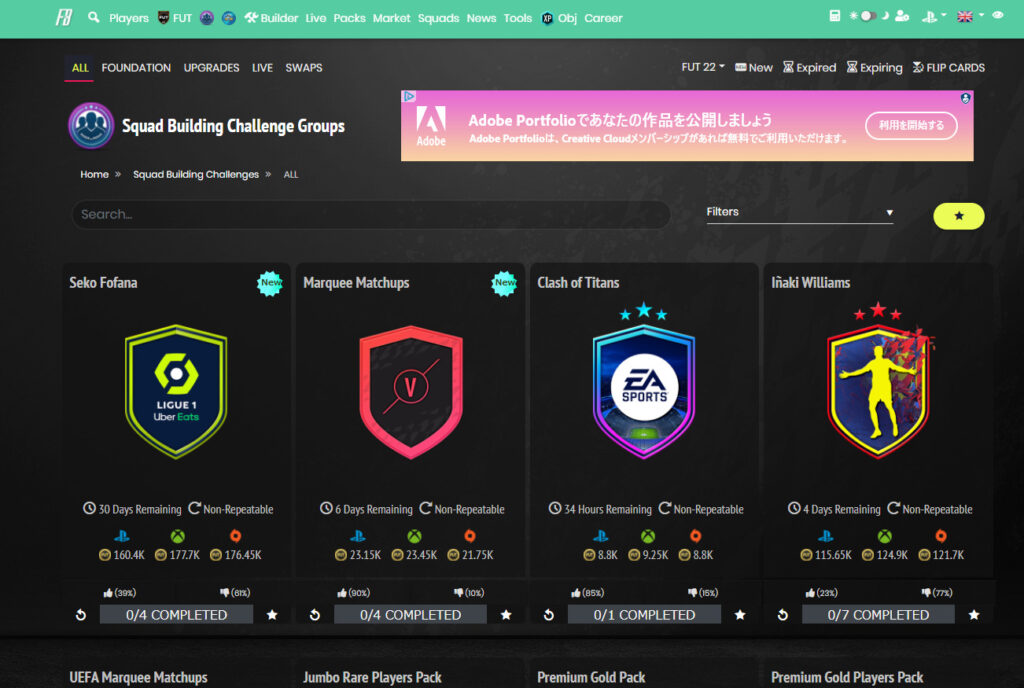Dislike the Marquee Matchups challenge
The width and height of the screenshot is (1024, 688).
click(x=469, y=593)
